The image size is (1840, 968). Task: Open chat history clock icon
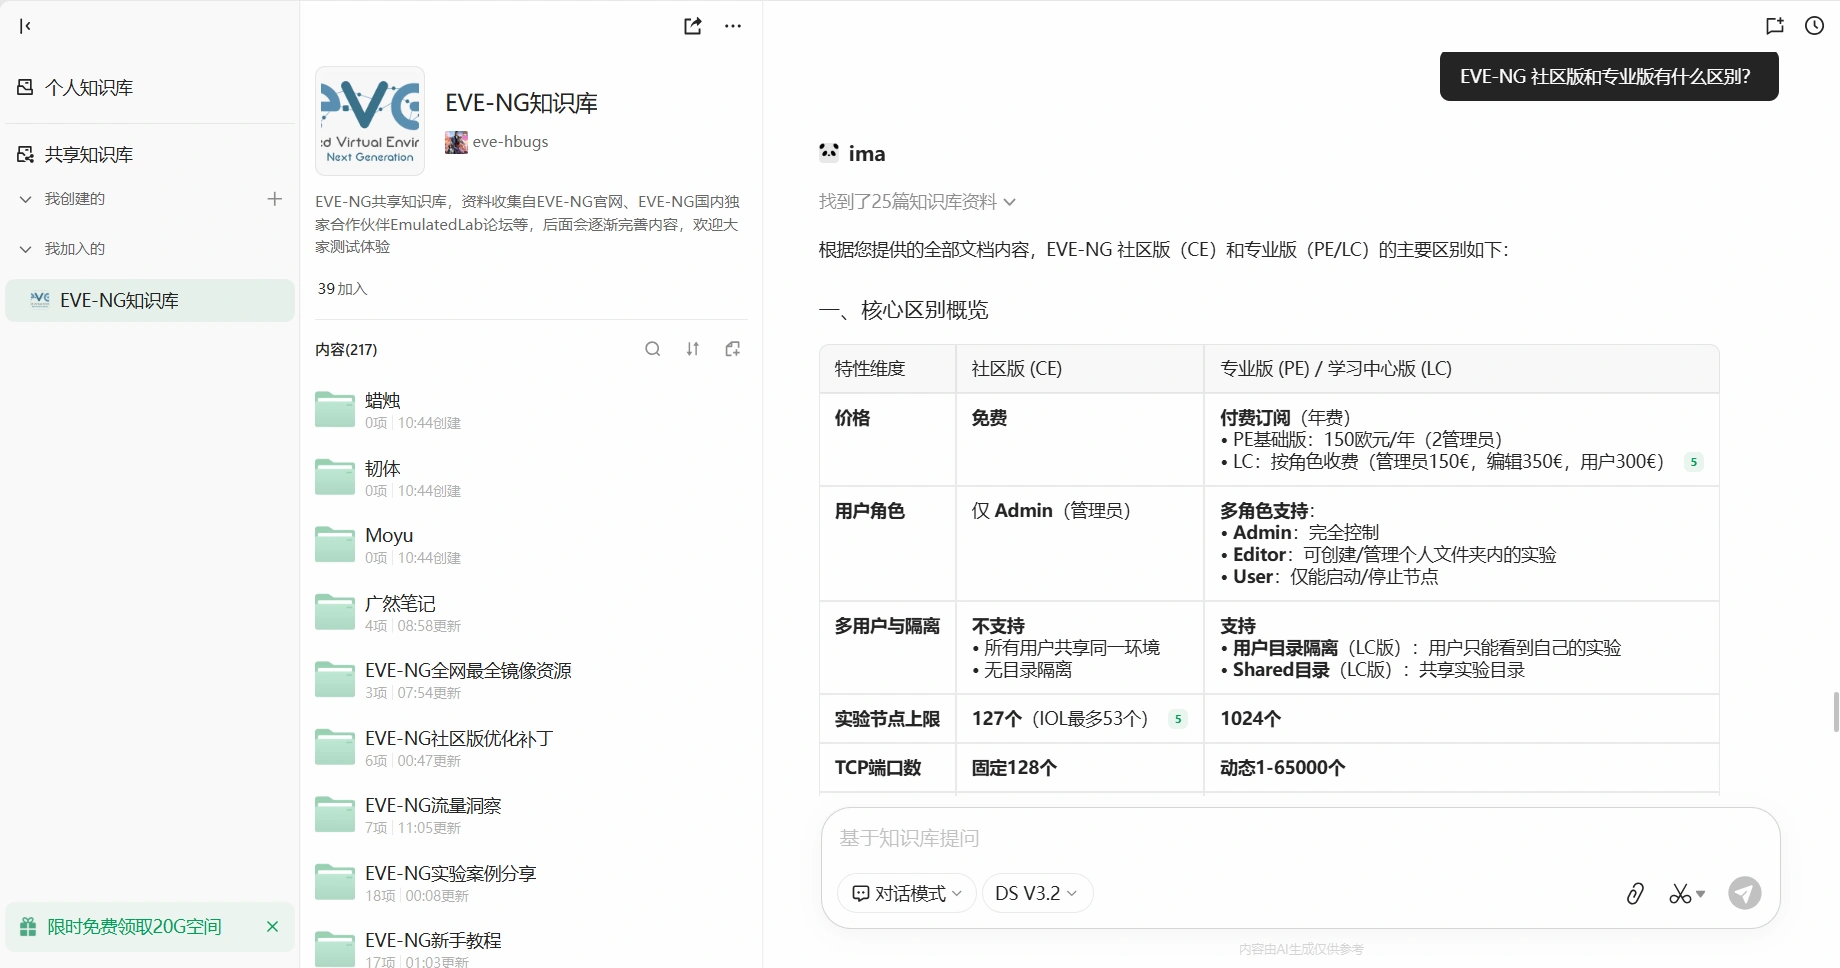pyautogui.click(x=1814, y=26)
